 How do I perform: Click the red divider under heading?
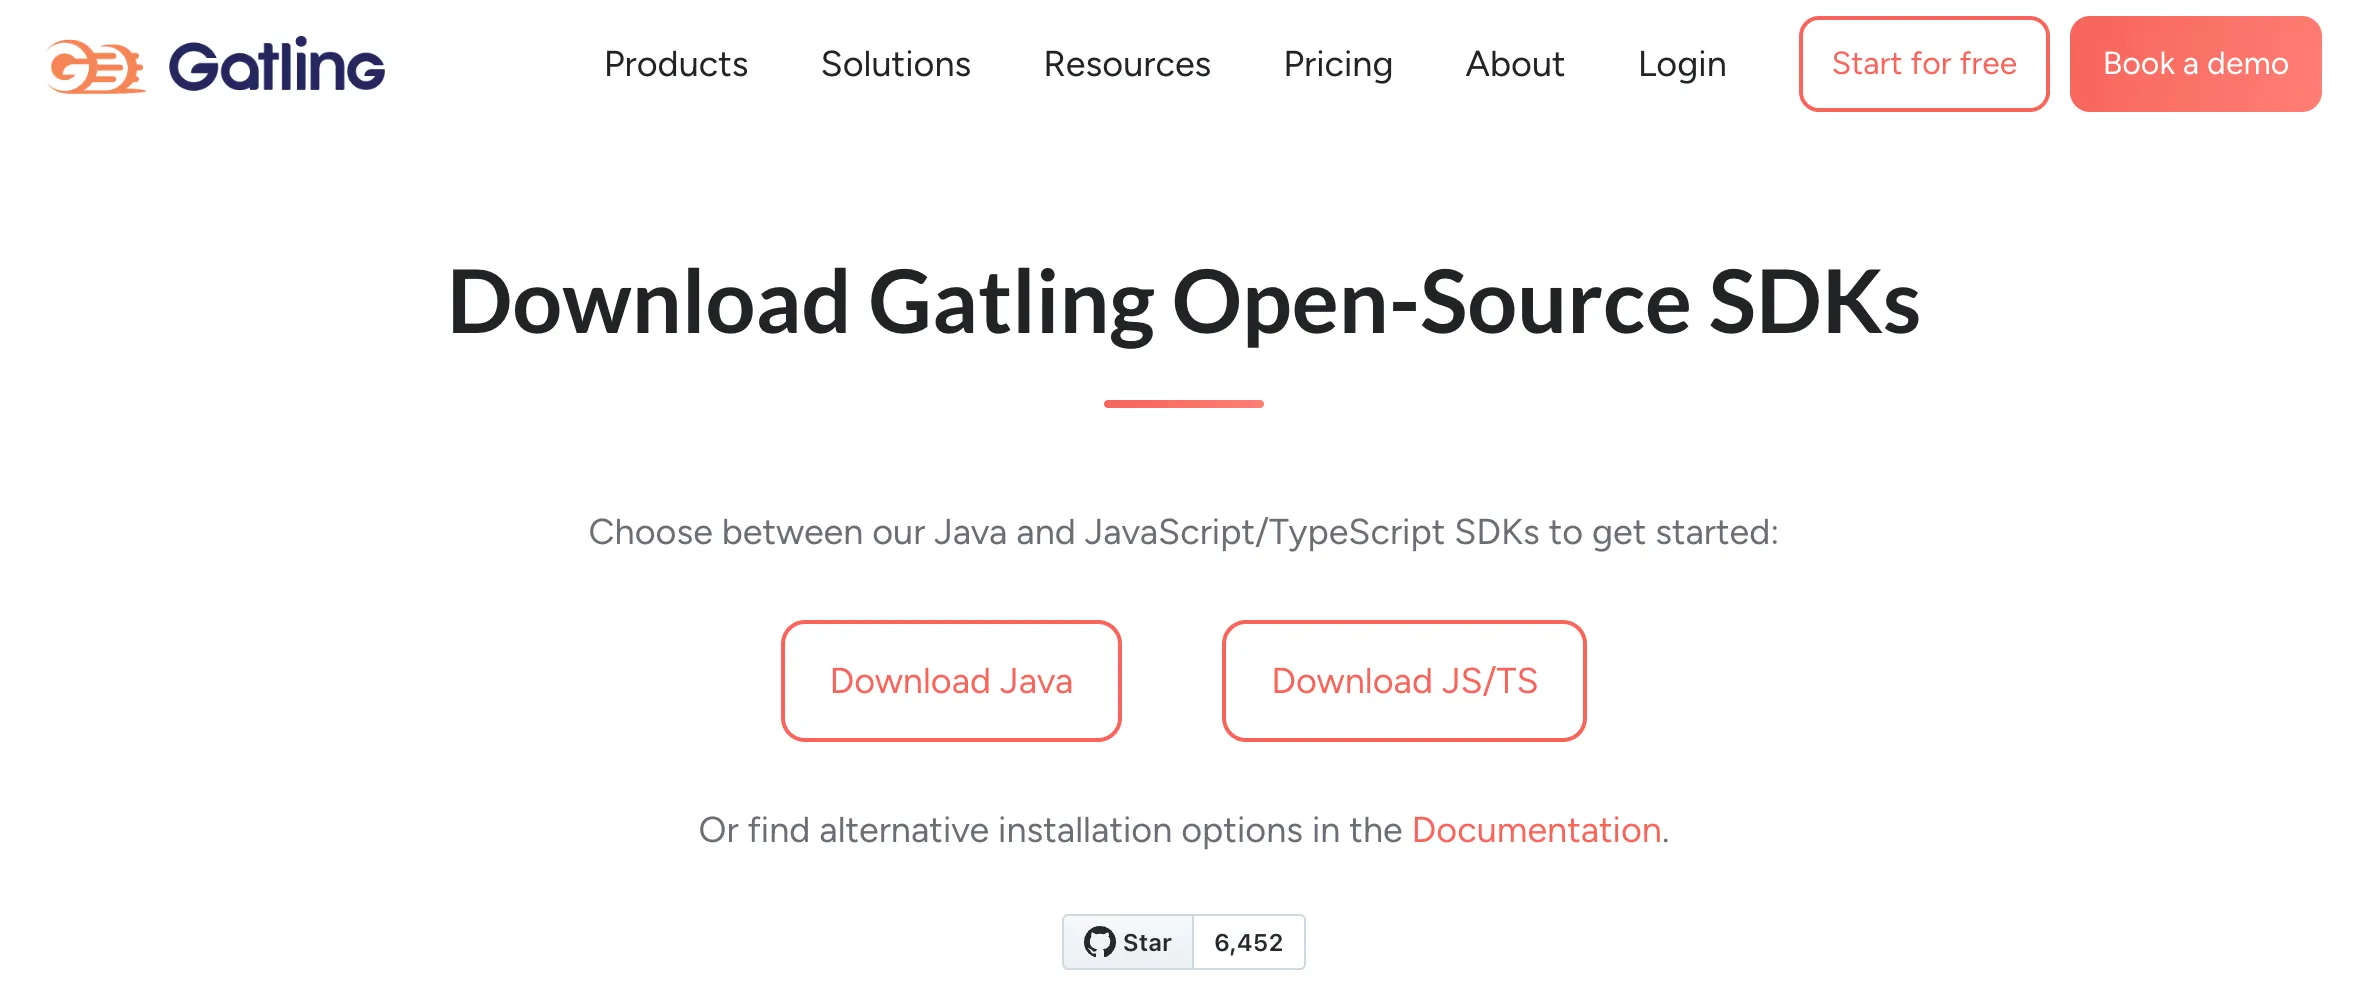click(x=1183, y=404)
